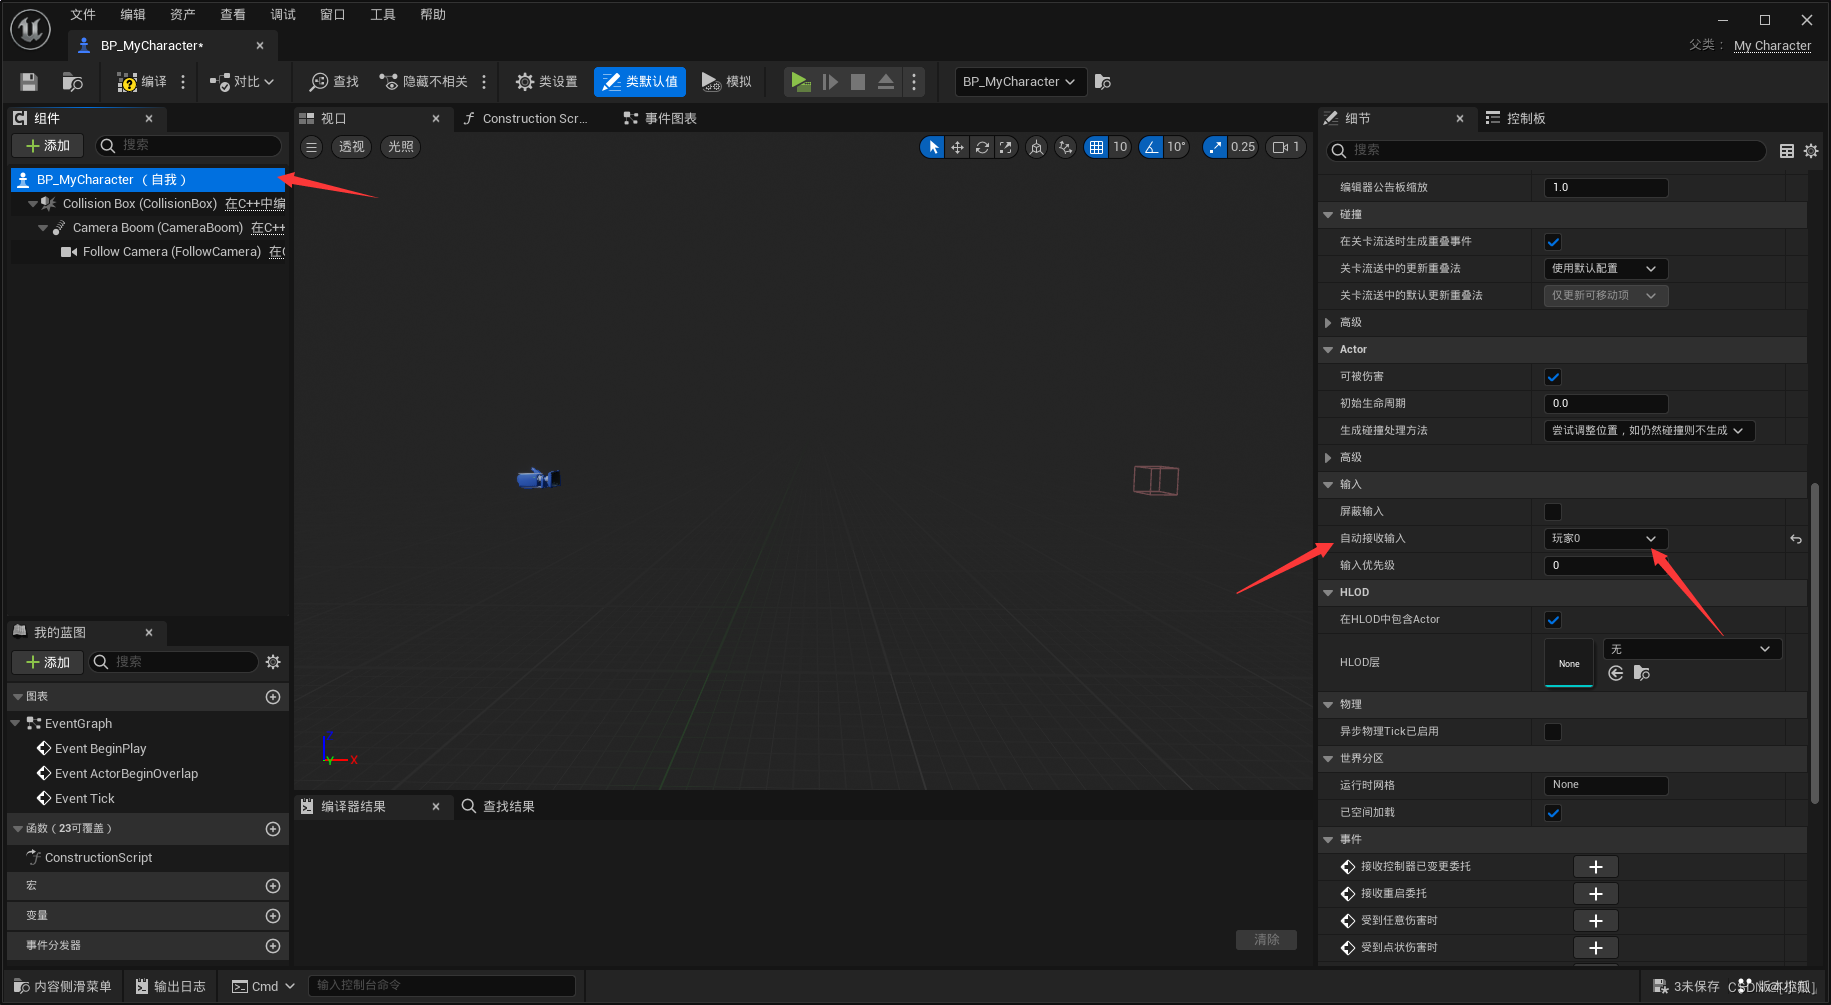Use selected asset arrow for HLOD layer
This screenshot has width=1831, height=1005.
point(1616,673)
